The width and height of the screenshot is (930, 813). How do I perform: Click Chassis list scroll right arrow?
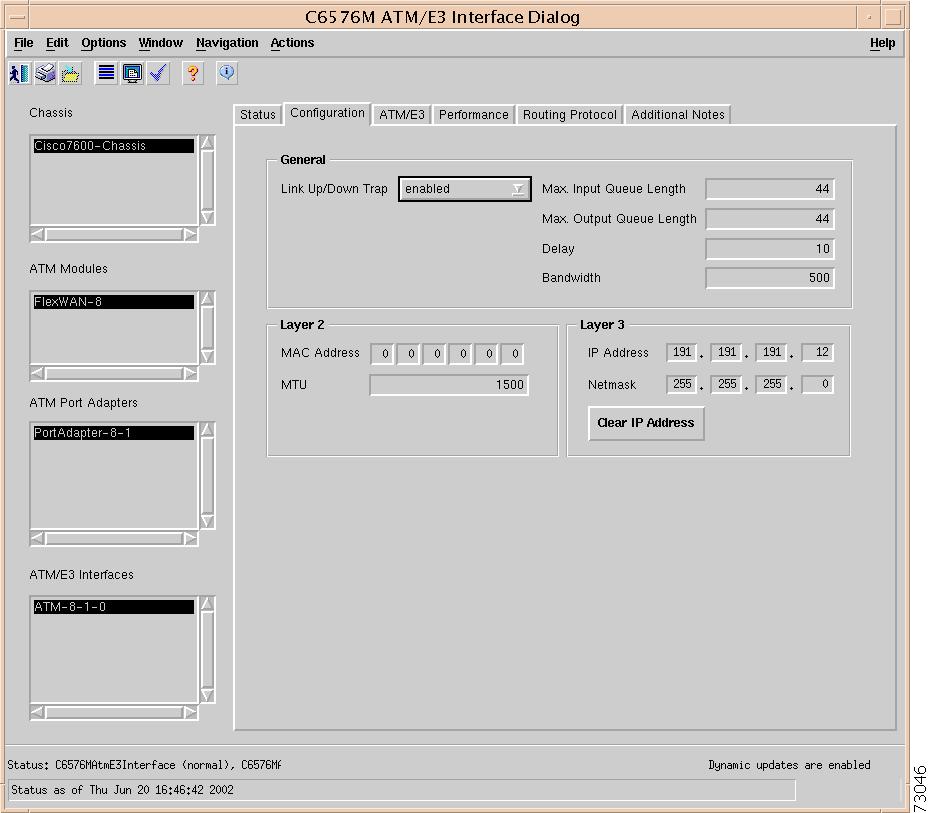point(190,235)
